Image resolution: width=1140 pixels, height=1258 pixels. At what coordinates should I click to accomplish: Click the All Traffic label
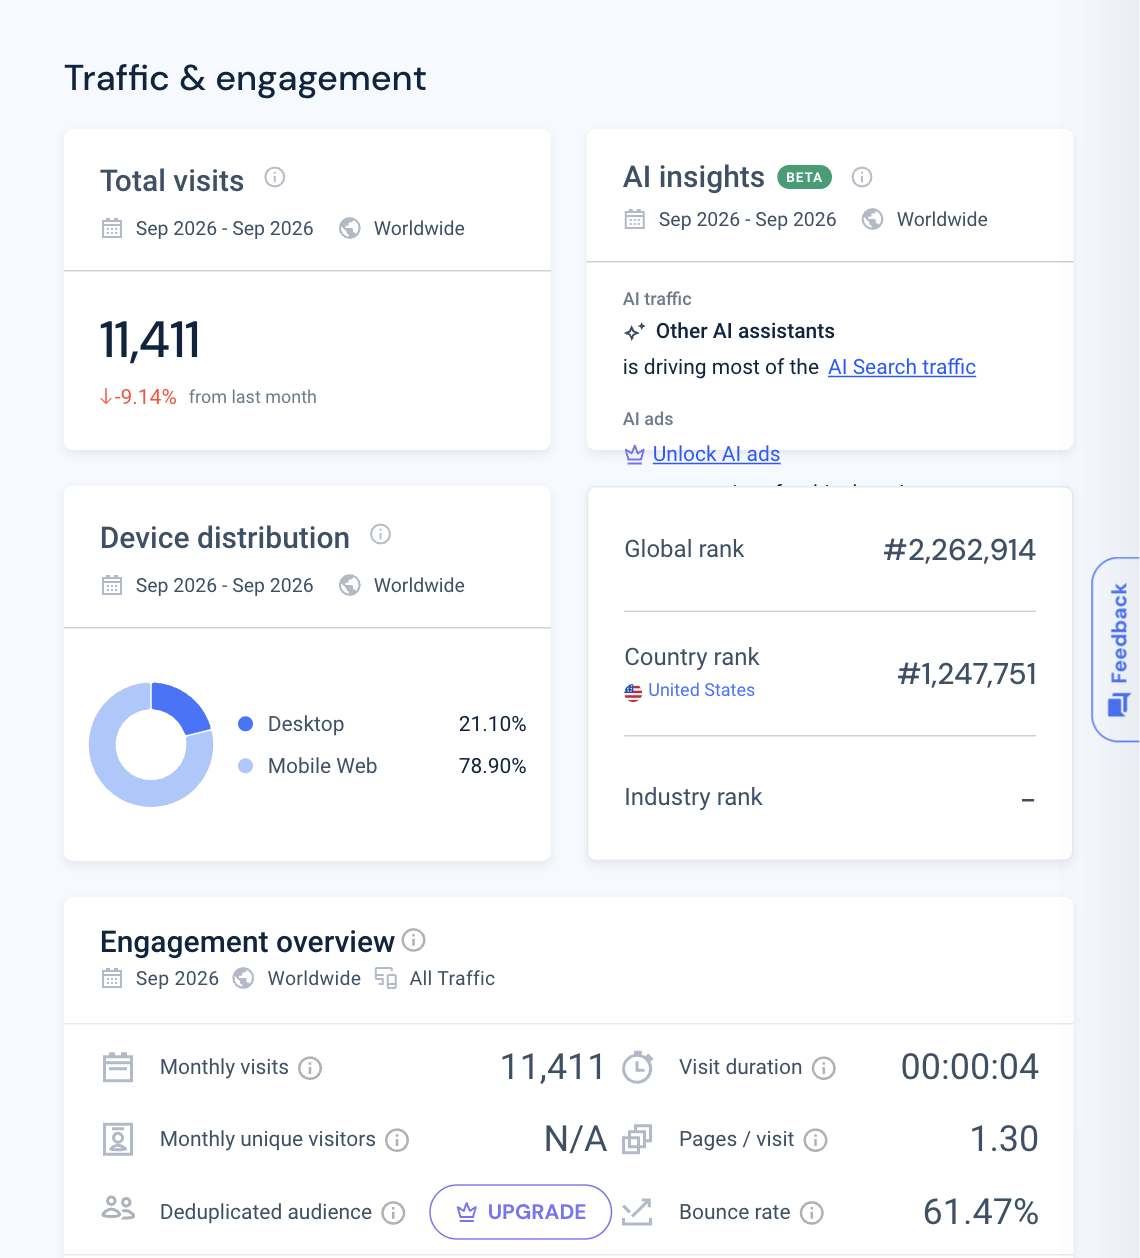click(452, 978)
